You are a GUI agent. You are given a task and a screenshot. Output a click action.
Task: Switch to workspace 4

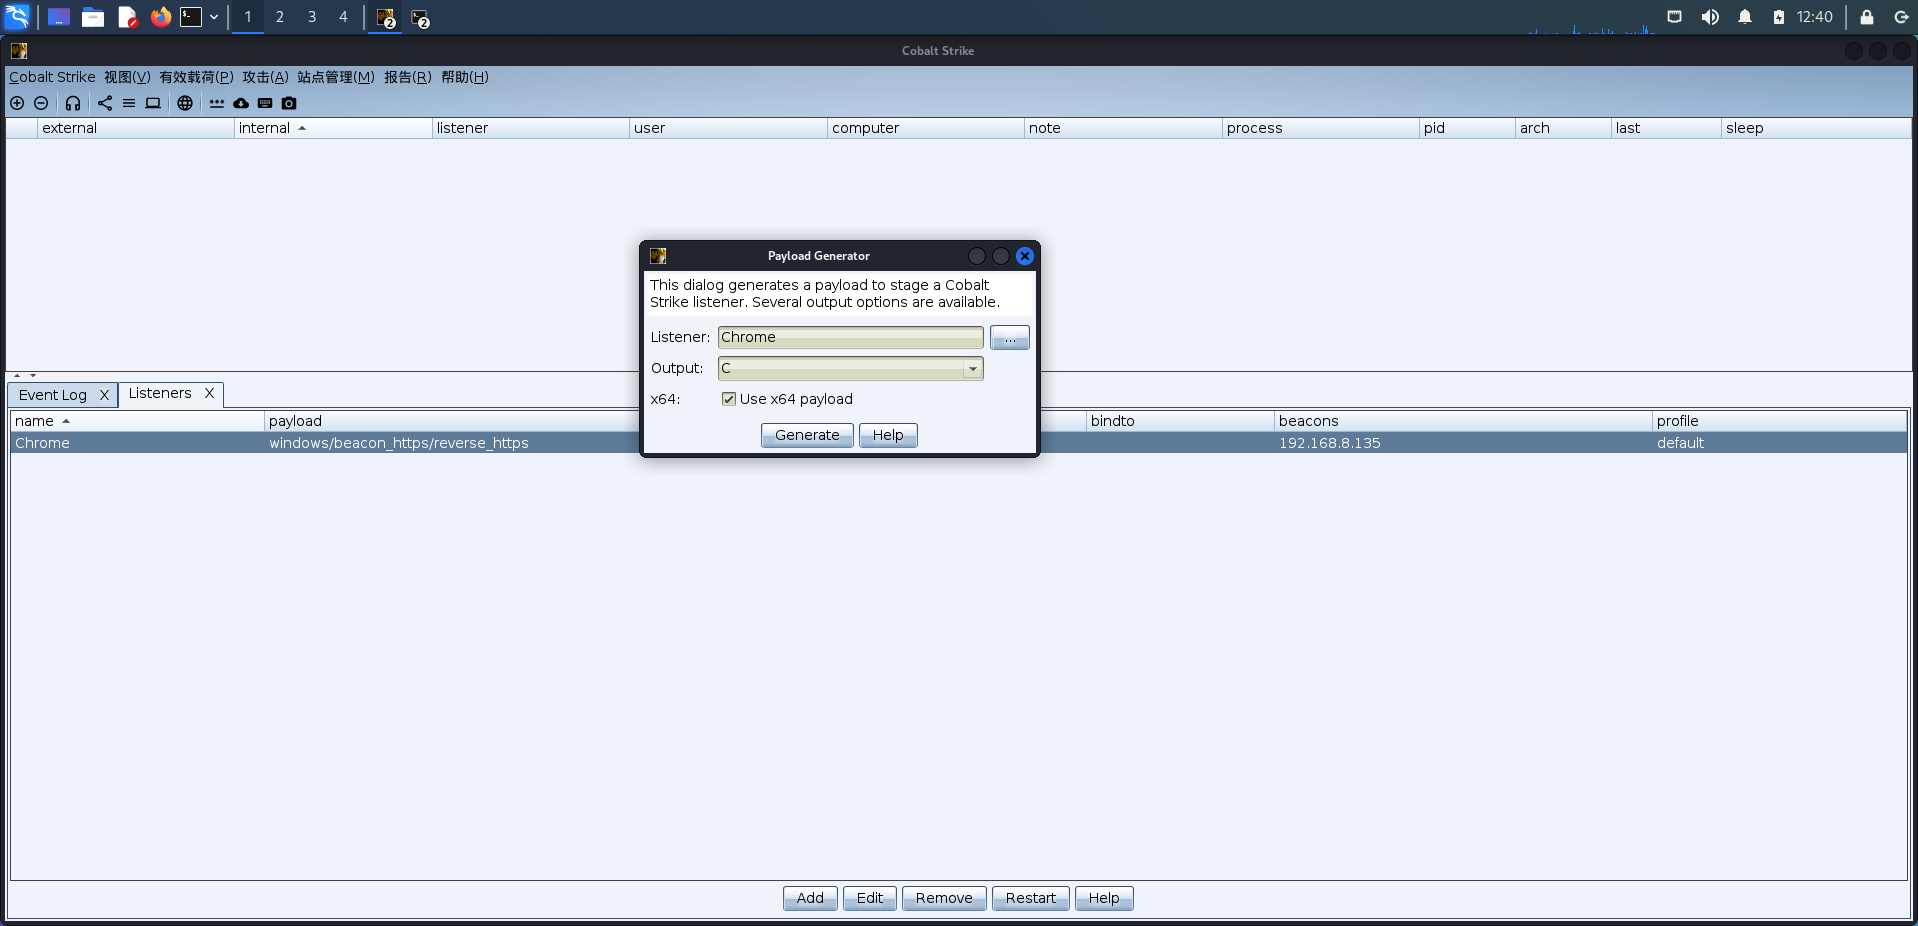[x=343, y=17]
